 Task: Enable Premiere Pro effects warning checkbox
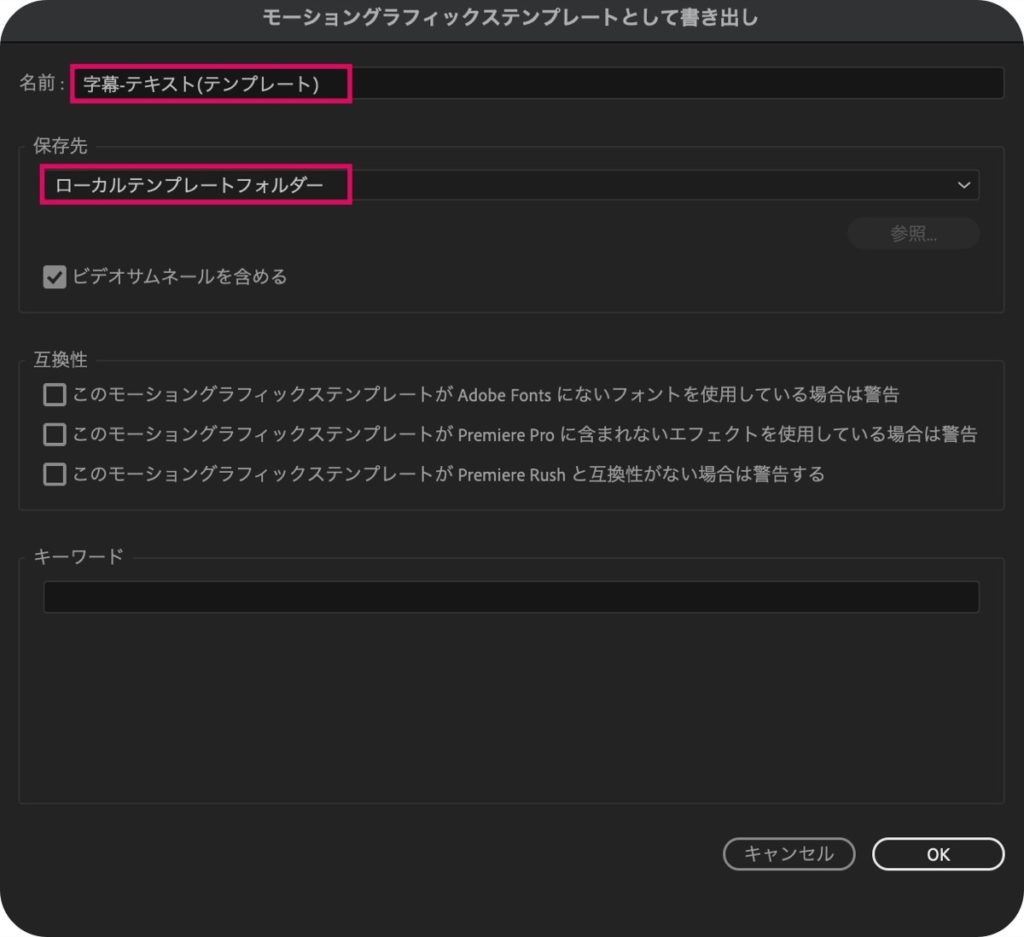tap(54, 434)
